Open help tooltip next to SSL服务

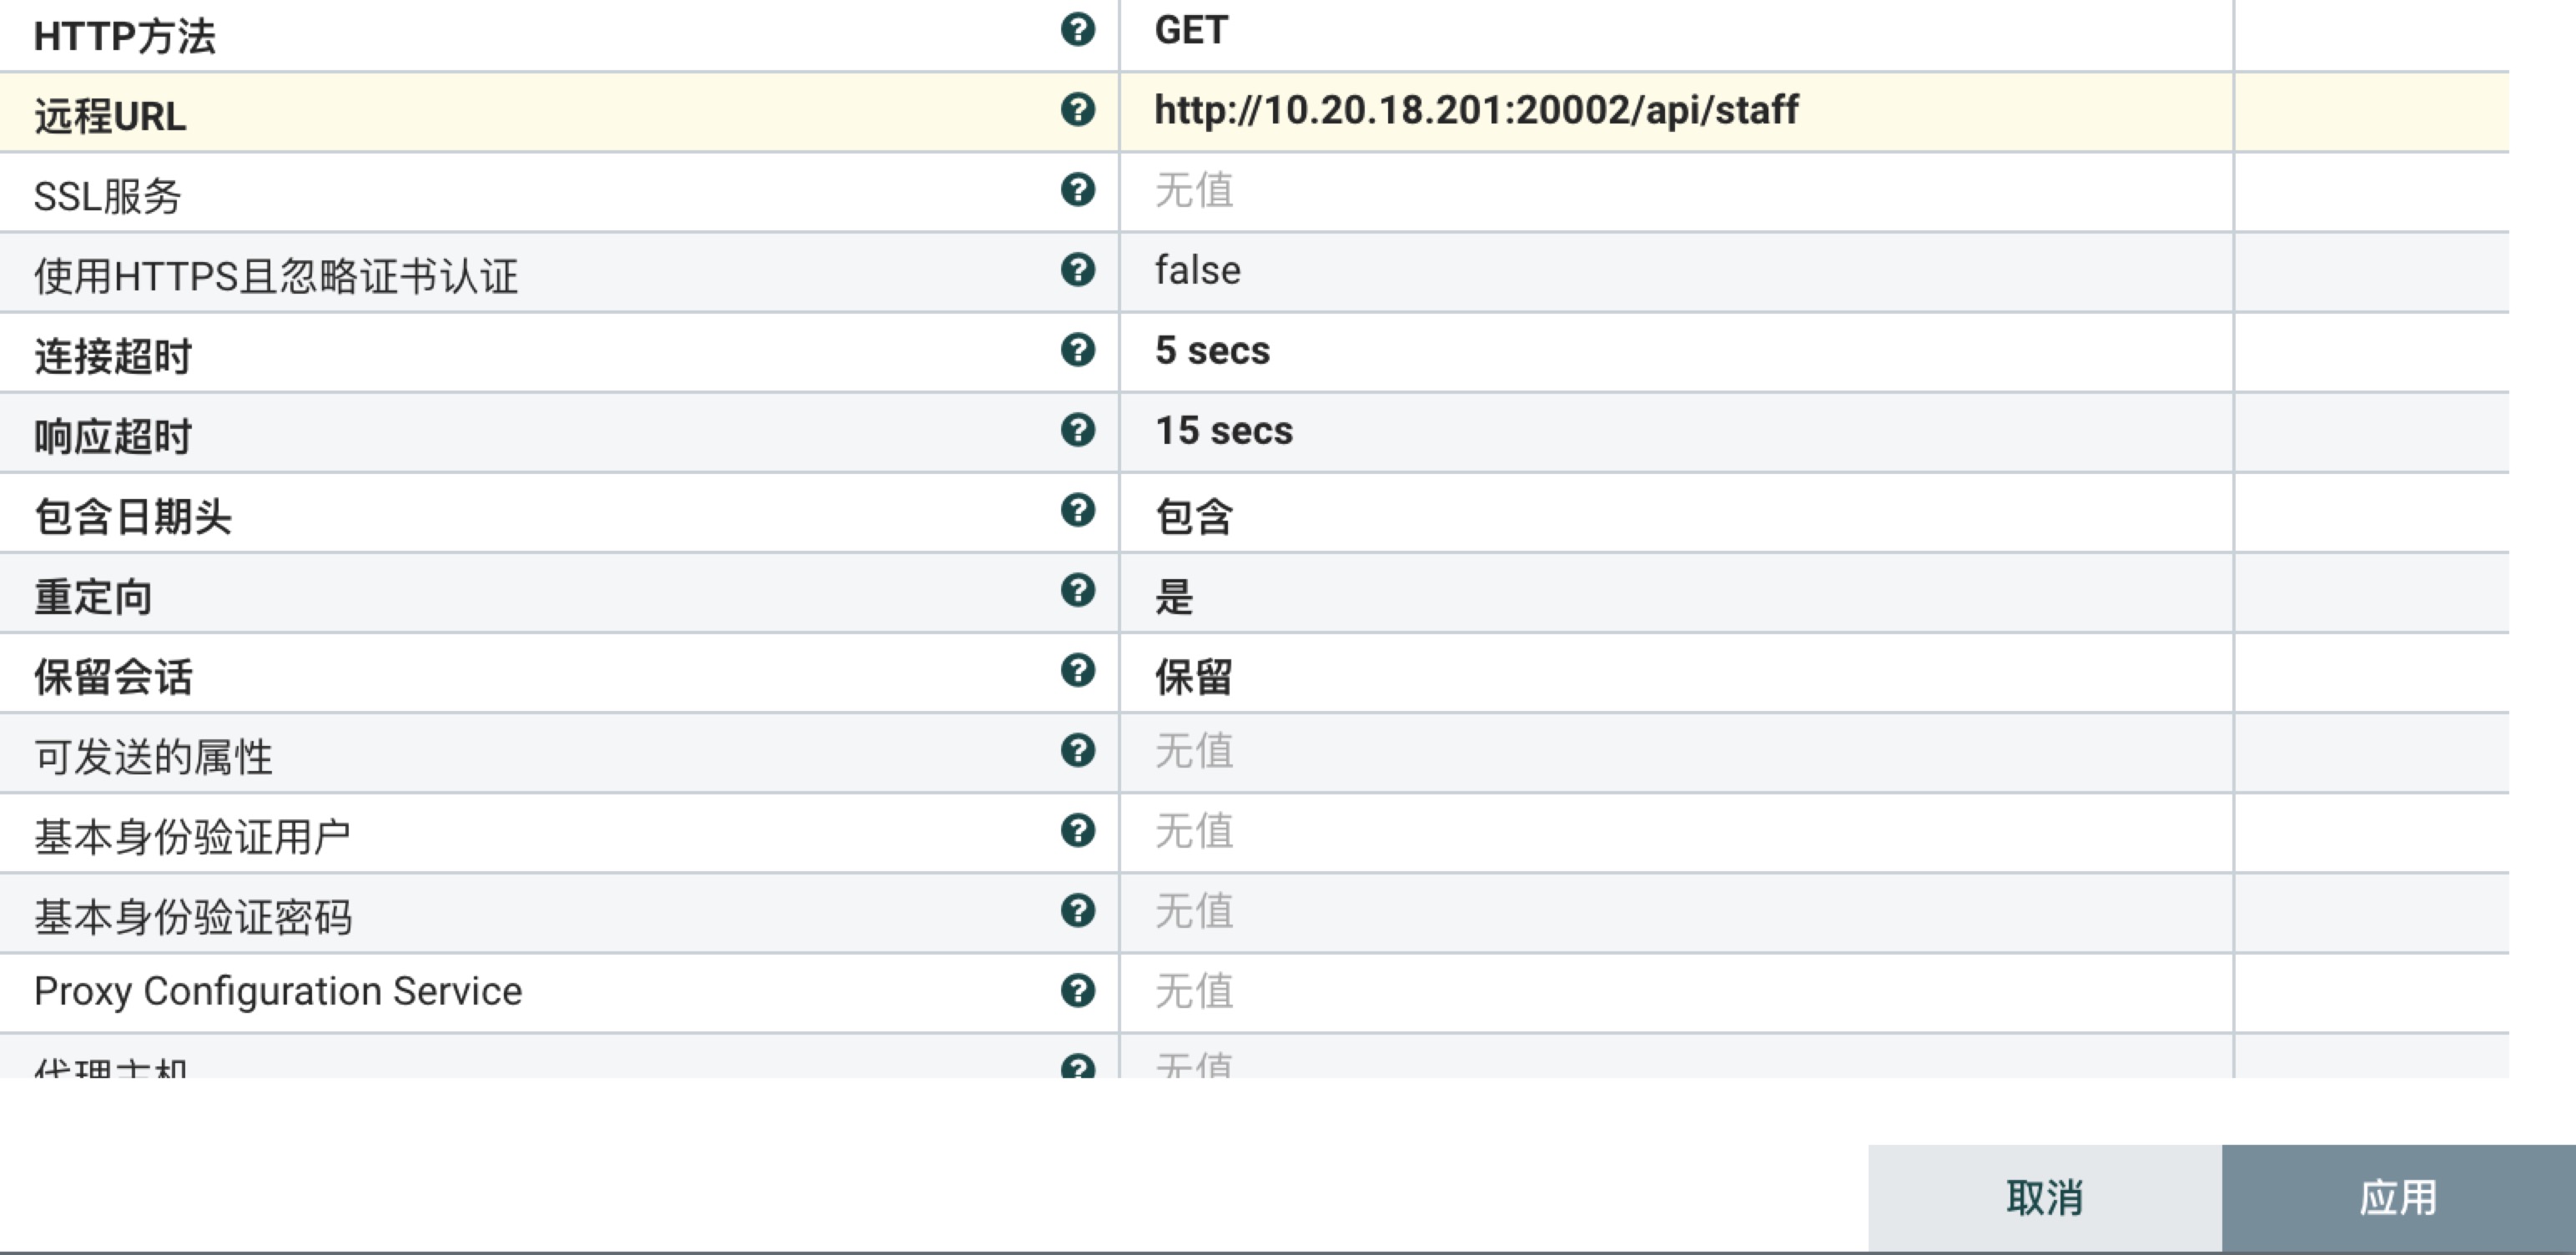click(x=1077, y=190)
